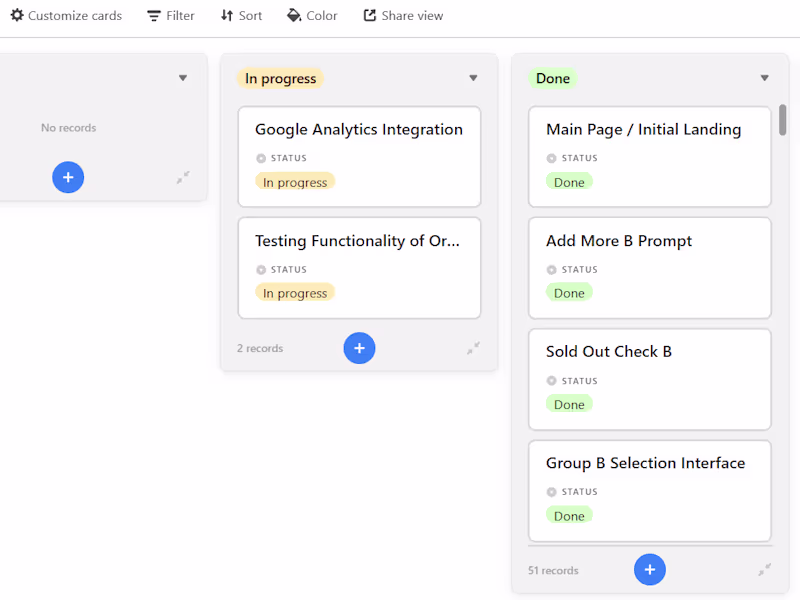Viewport: 800px width, 600px height.
Task: Click the Color paint bucket icon
Action: click(294, 16)
